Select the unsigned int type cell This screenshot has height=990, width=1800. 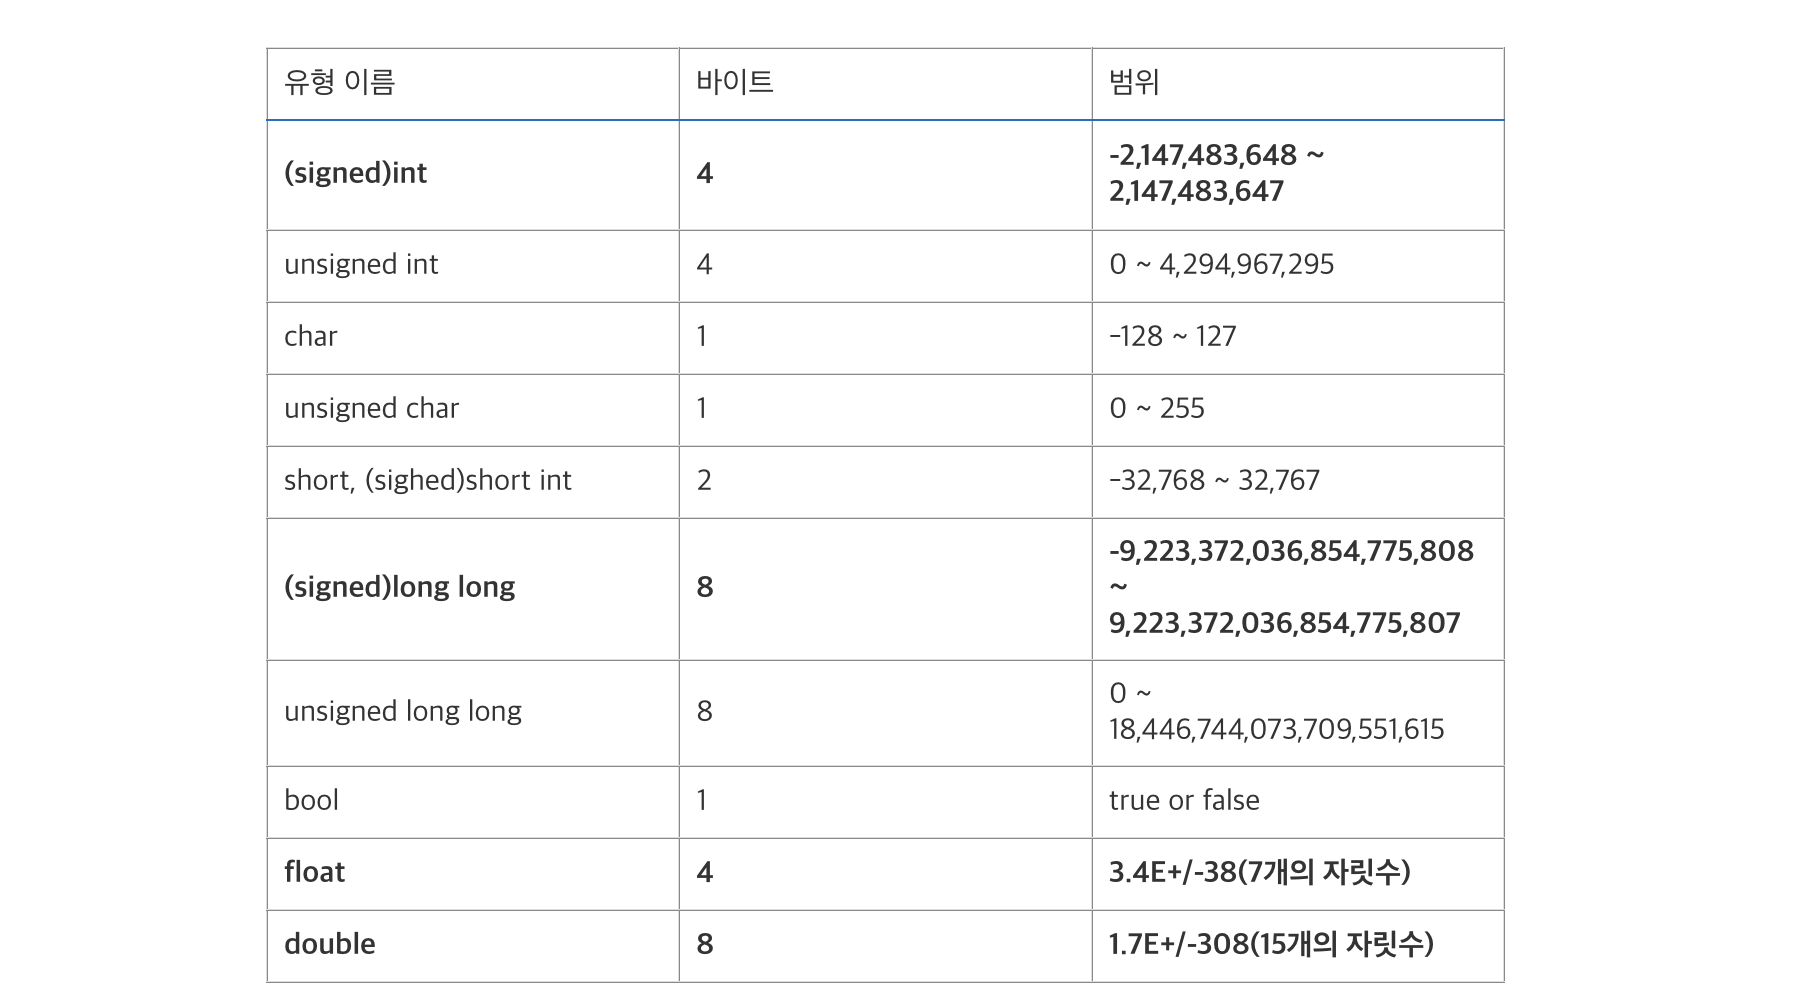pyautogui.click(x=473, y=266)
